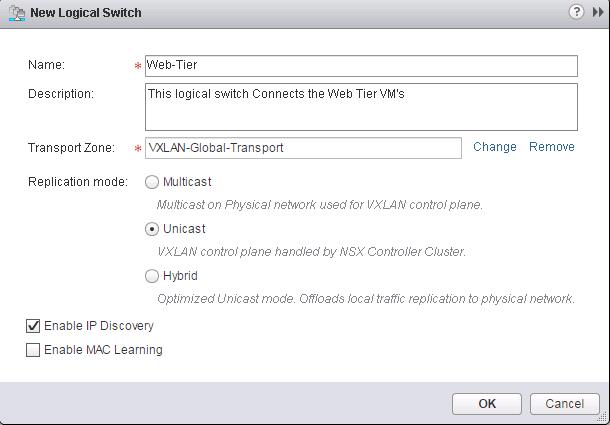Select the Multicast replication mode
The height and width of the screenshot is (425, 610).
pyautogui.click(x=152, y=182)
